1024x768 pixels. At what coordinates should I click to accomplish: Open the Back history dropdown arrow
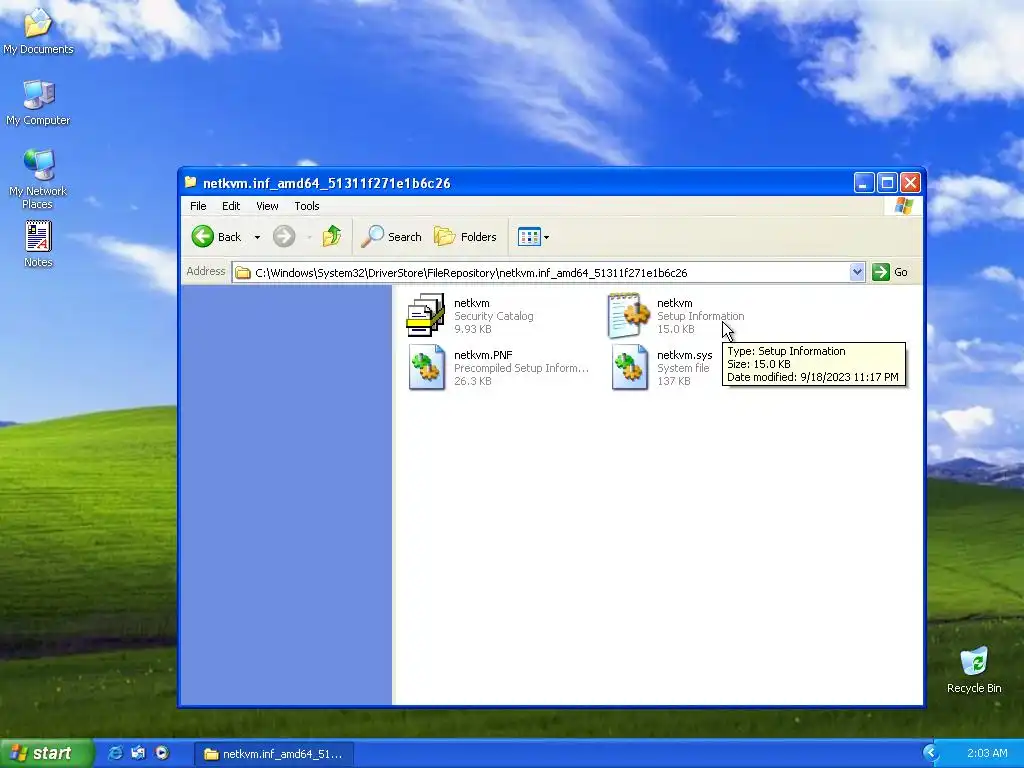coord(257,237)
